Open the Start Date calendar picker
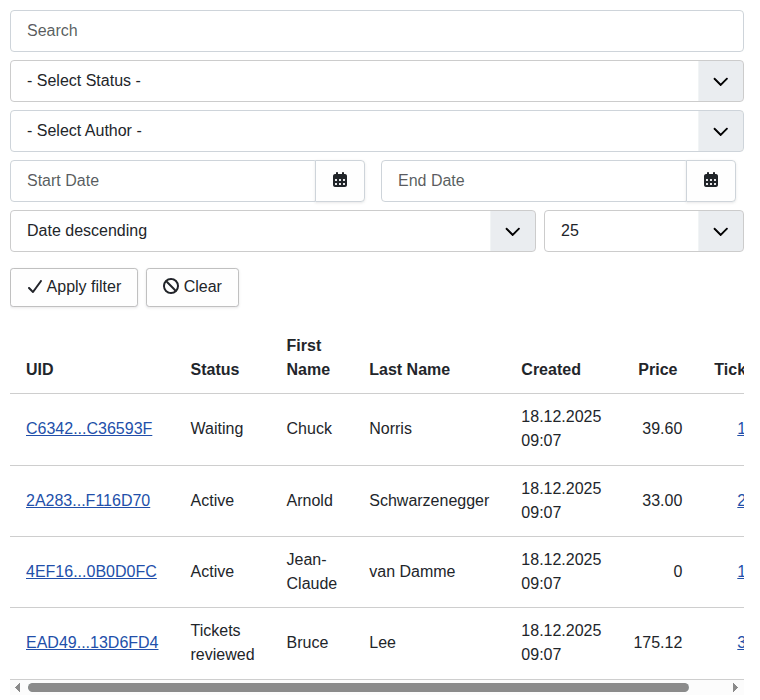The image size is (760, 700). pos(340,181)
